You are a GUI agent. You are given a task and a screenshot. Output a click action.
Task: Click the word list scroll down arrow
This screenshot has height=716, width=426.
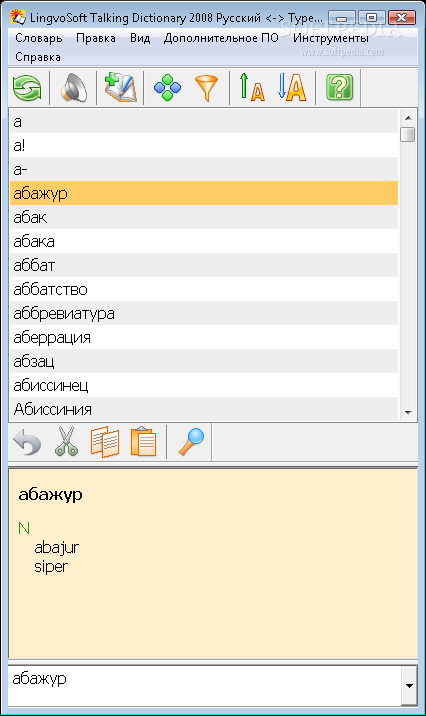408,412
